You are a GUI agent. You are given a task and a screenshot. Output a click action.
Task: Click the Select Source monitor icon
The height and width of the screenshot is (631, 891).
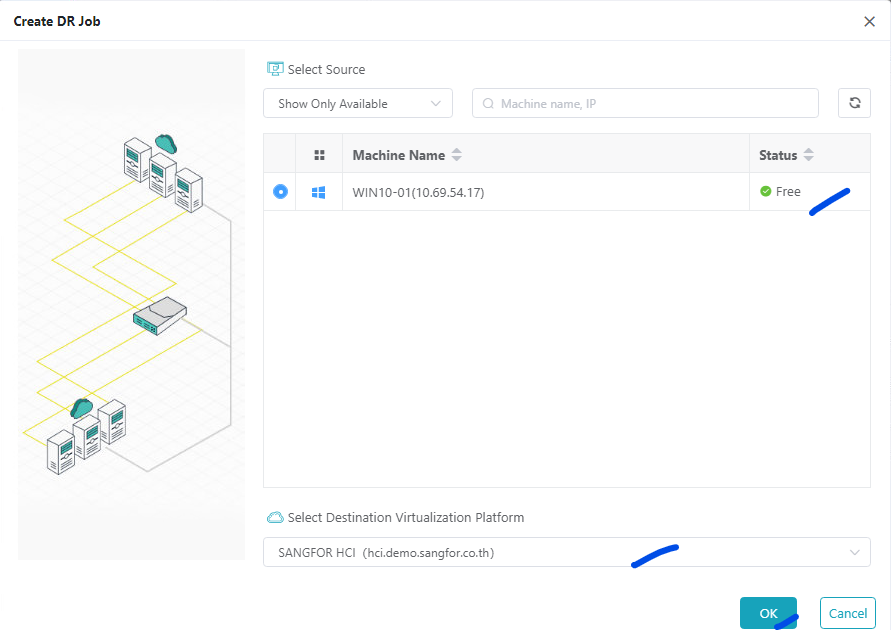(275, 69)
